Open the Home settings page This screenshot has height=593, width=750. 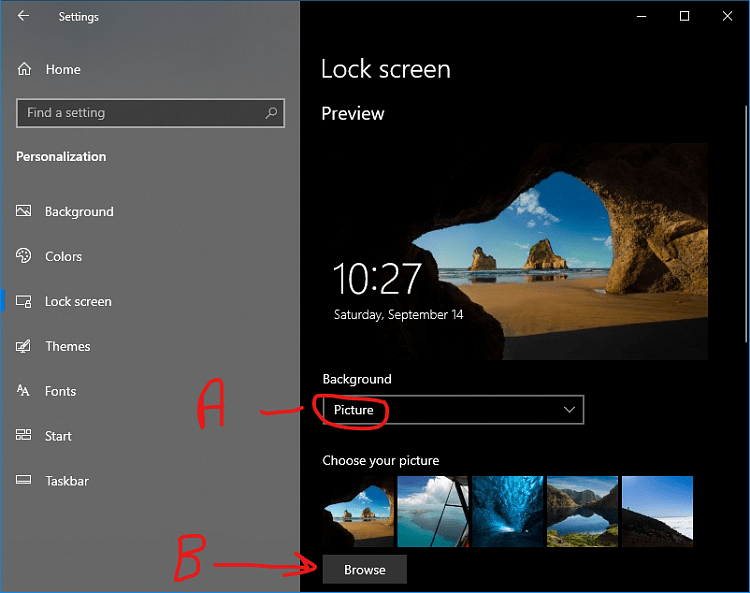pos(63,70)
